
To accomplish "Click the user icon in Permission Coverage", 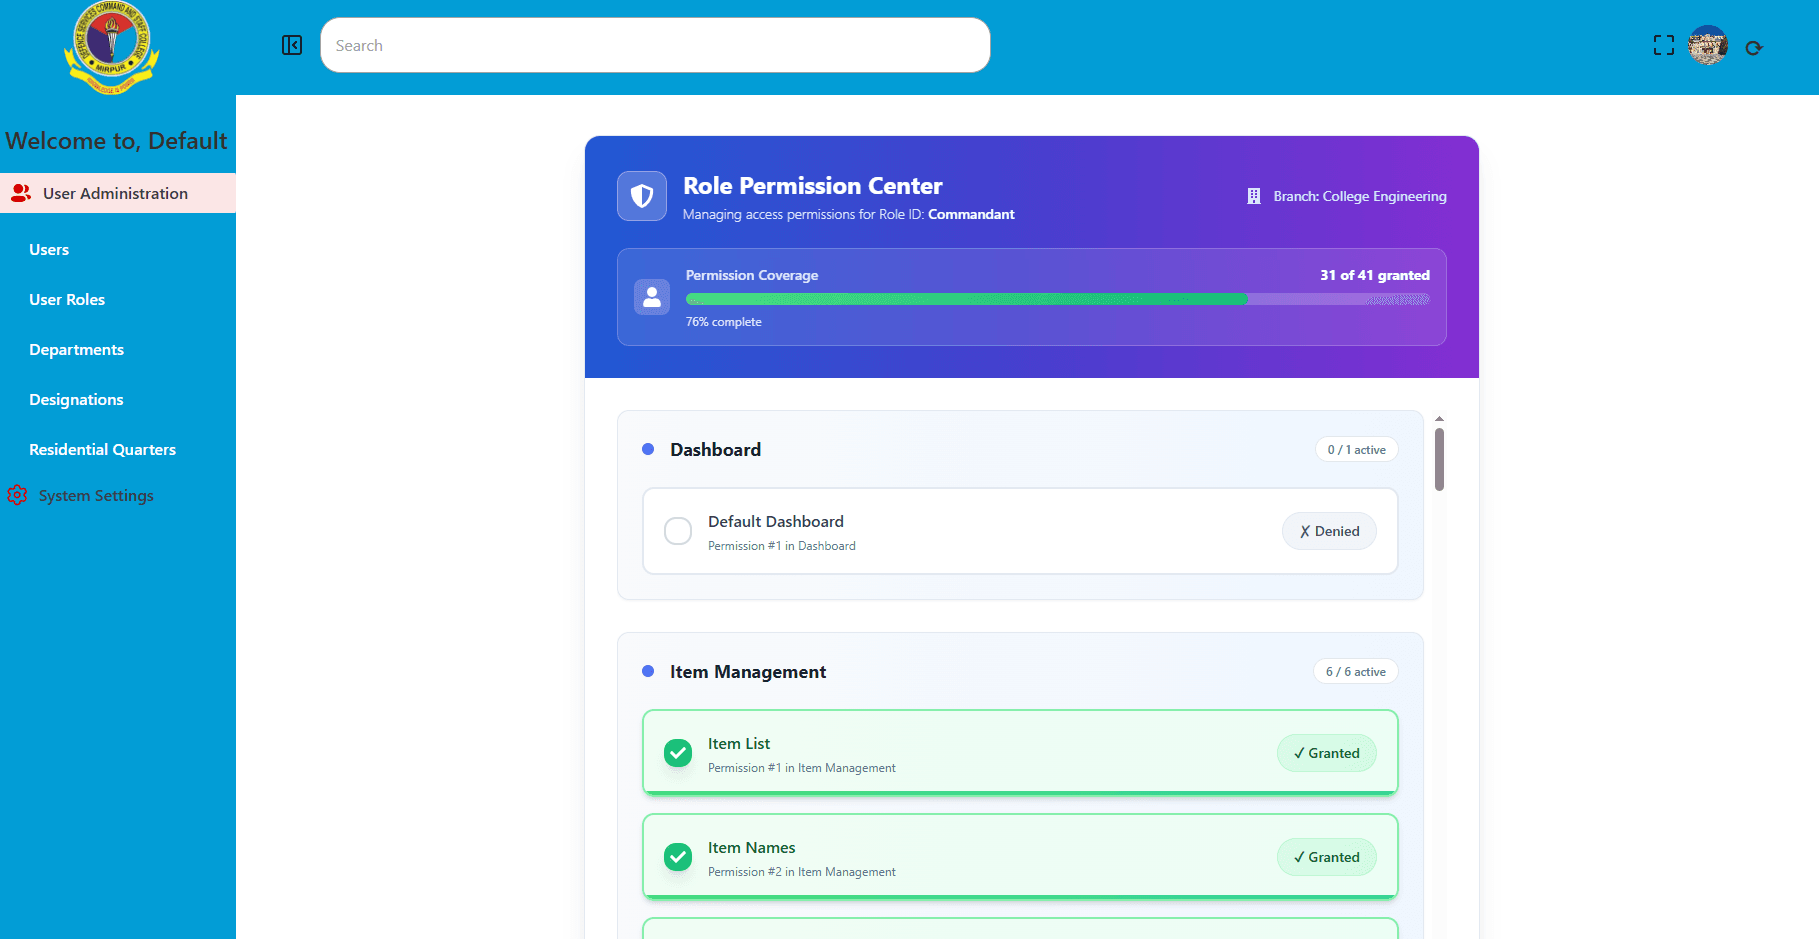I will pos(652,297).
